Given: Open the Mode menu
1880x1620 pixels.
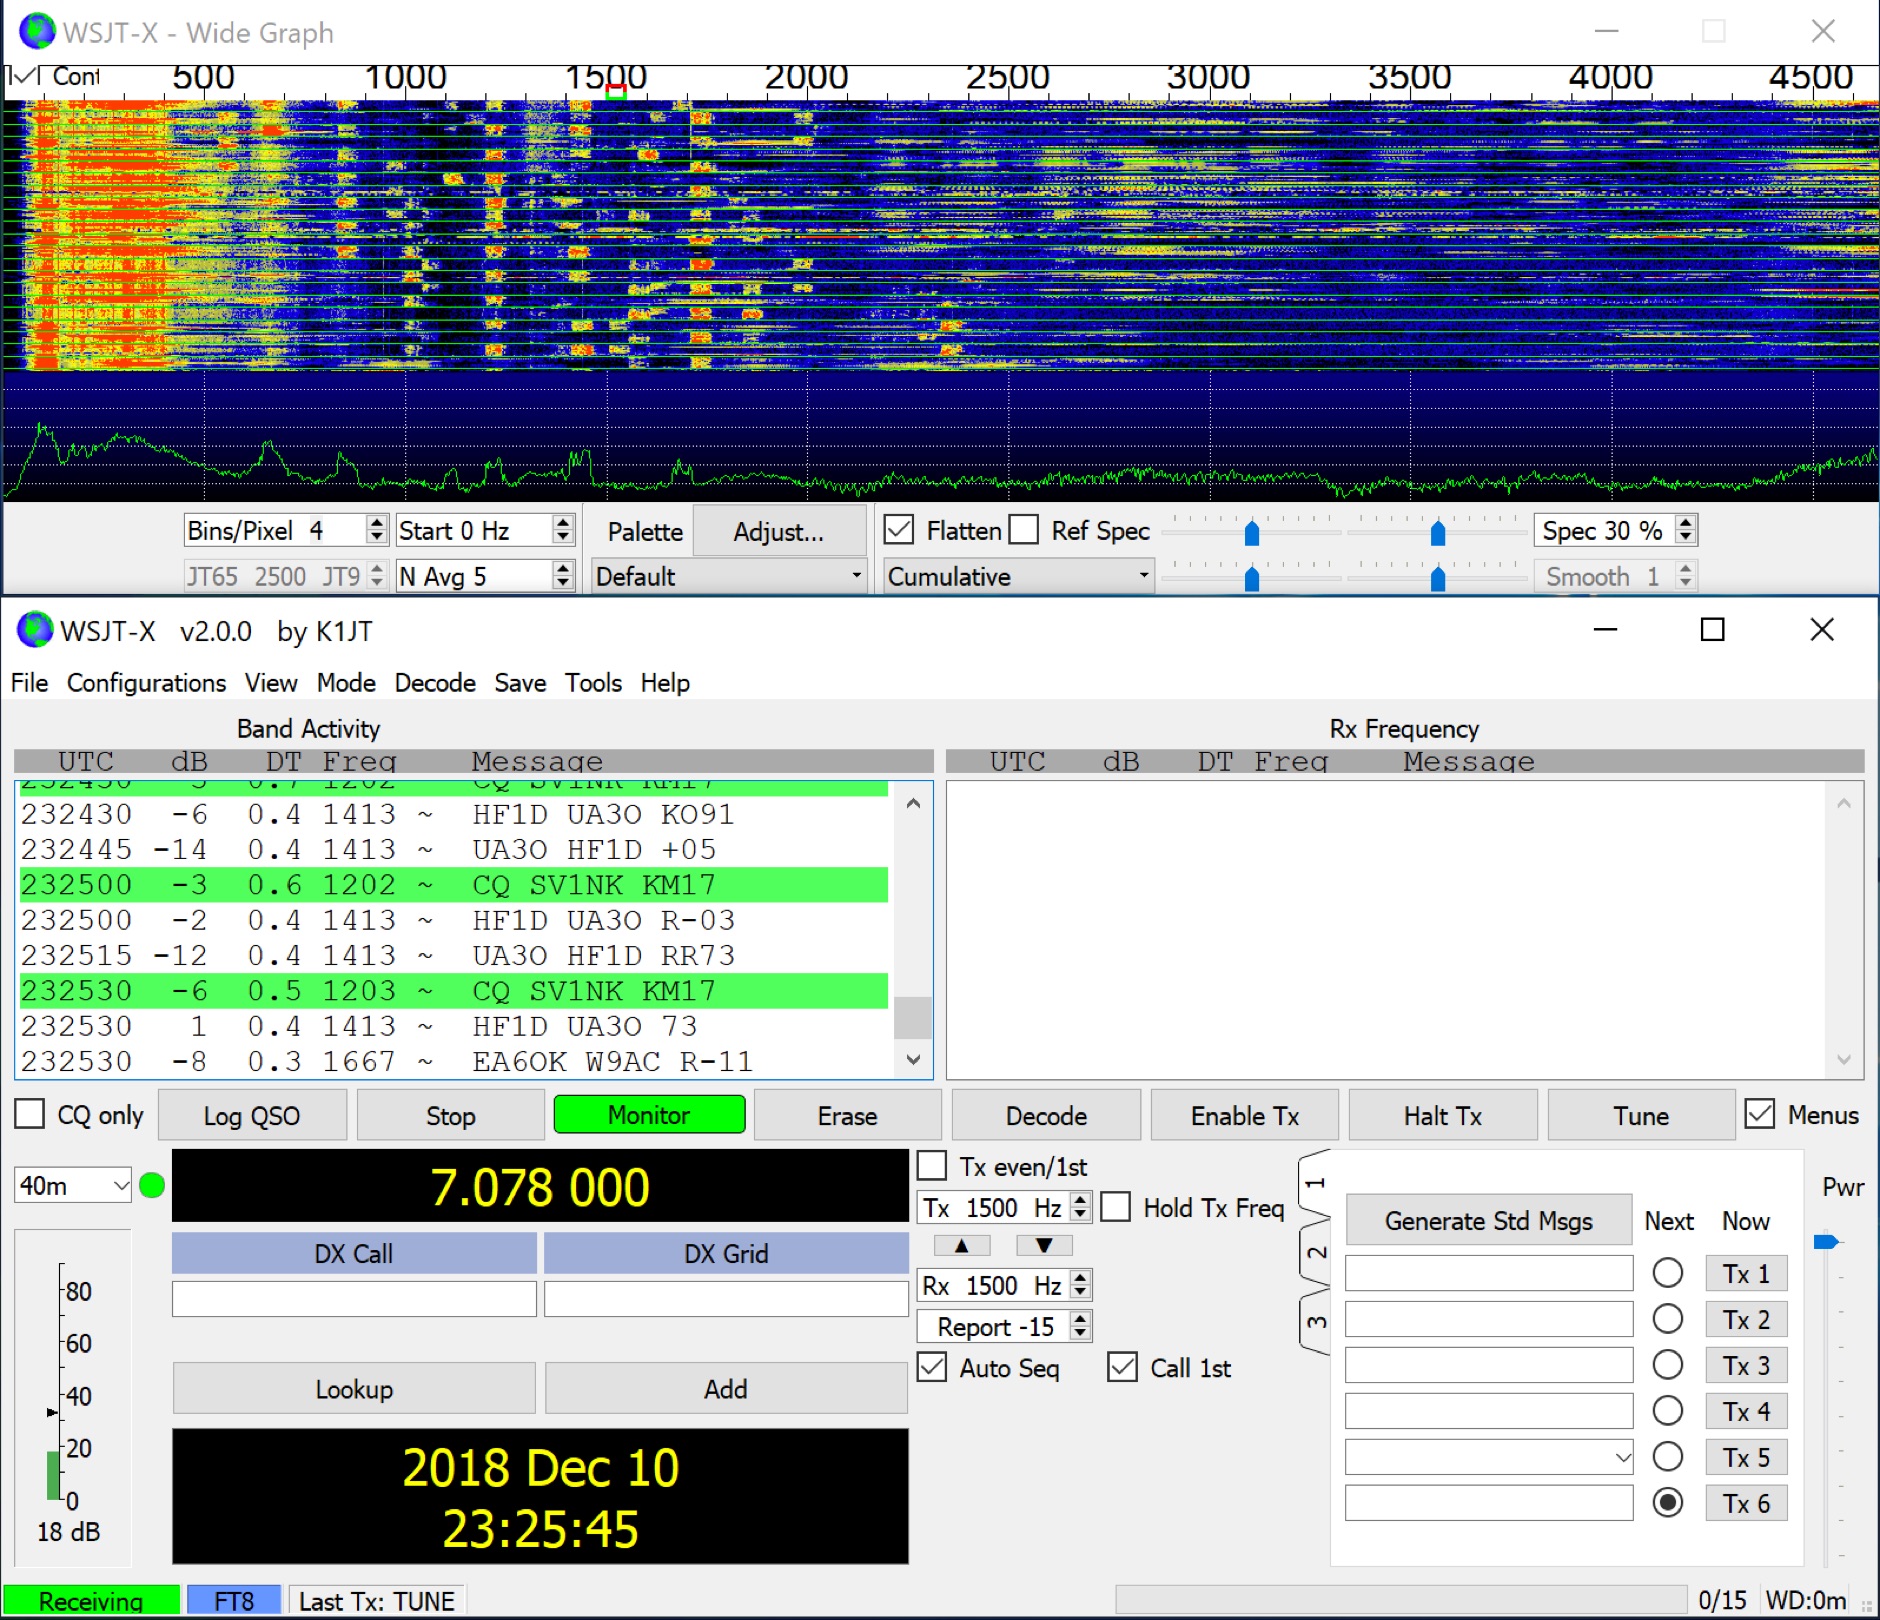Looking at the screenshot, I should point(346,683).
